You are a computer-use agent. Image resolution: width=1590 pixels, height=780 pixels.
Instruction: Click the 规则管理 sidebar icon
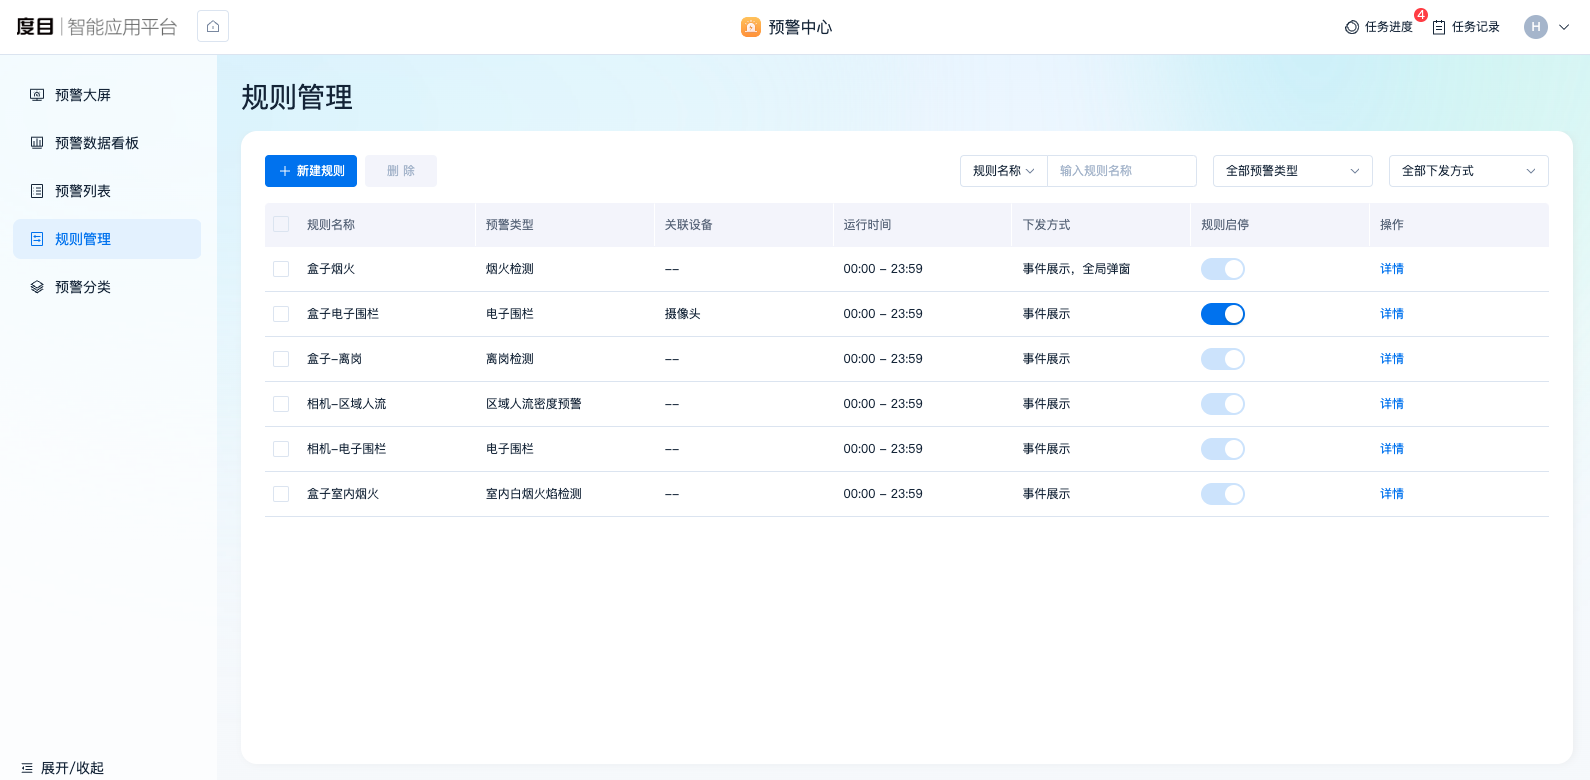point(37,239)
